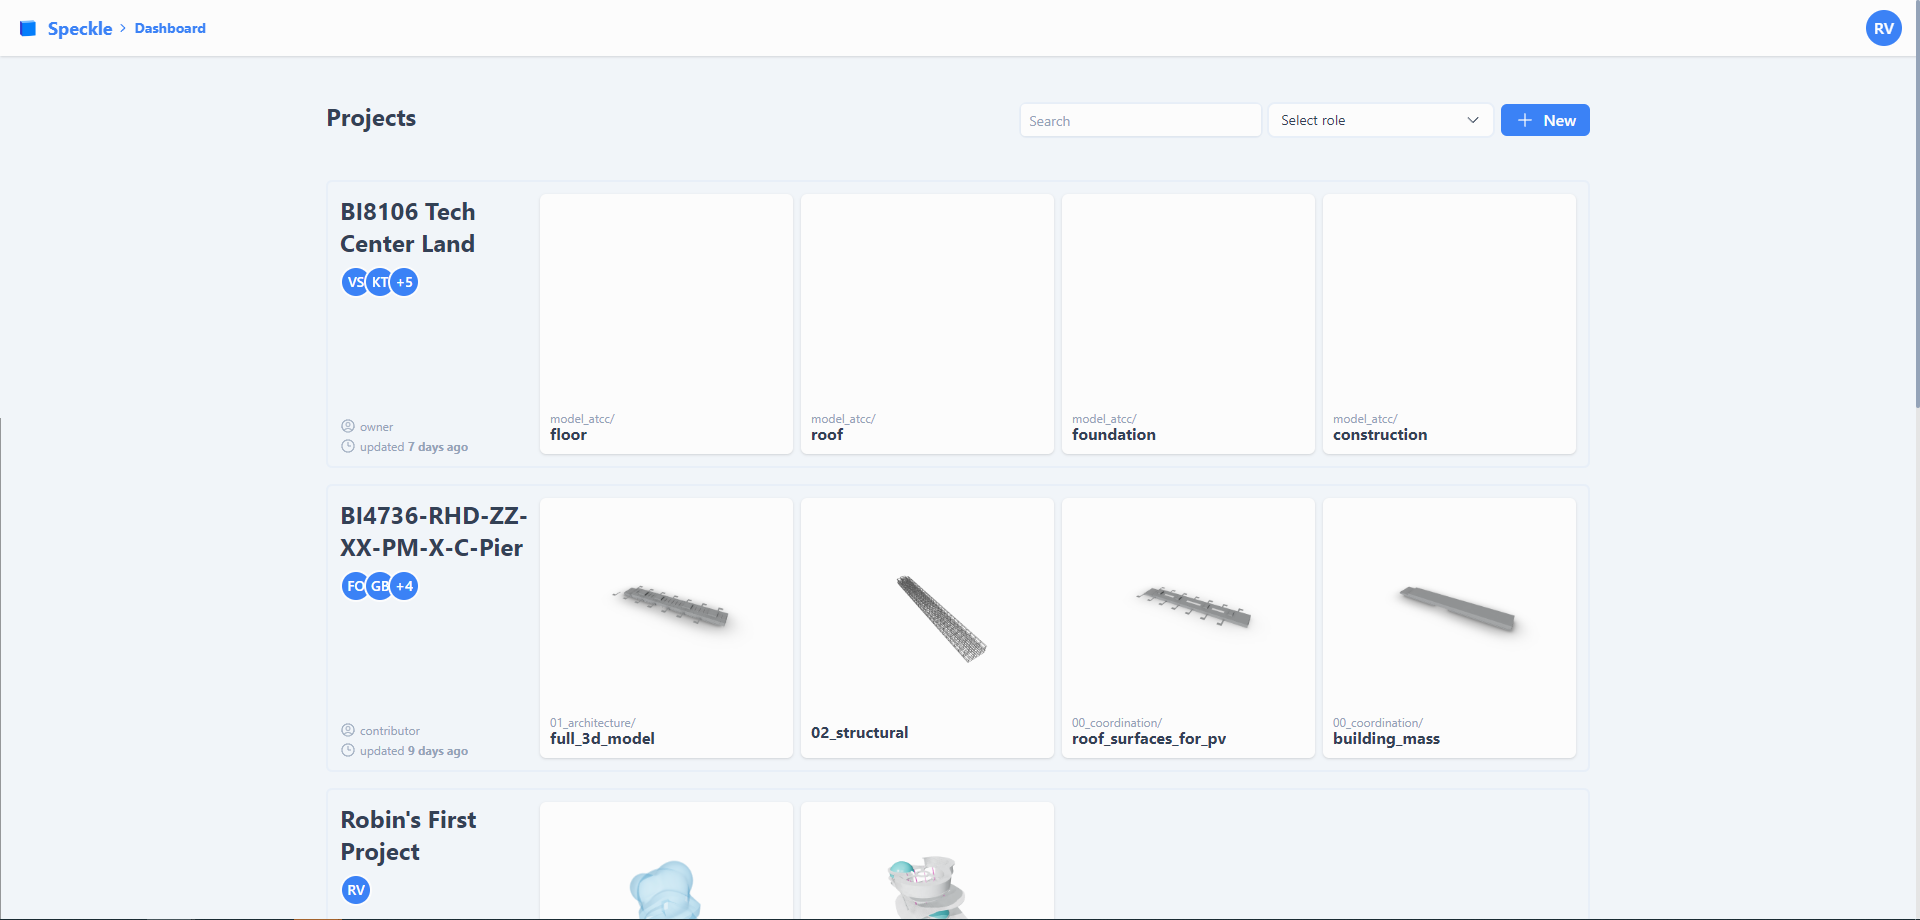Click the FO contributor avatar on Pier project
Screen dimensions: 1920x920
coord(356,586)
